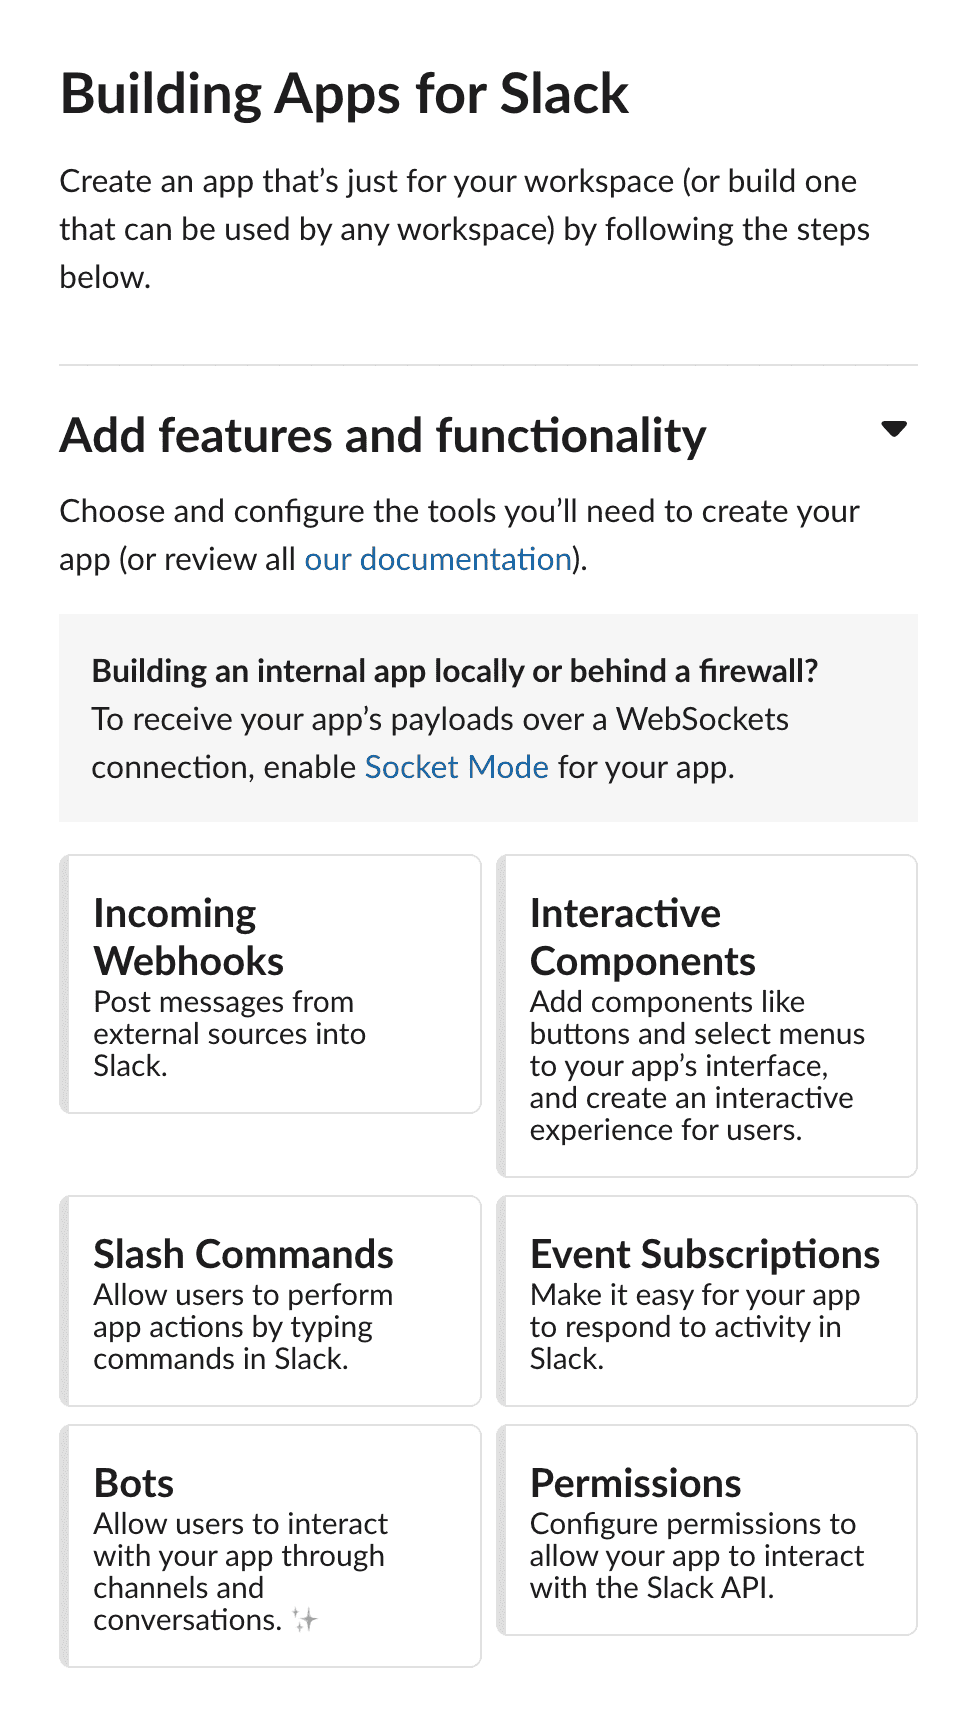Click the Event Subscriptions description text
The image size is (976, 1714).
point(695,1327)
